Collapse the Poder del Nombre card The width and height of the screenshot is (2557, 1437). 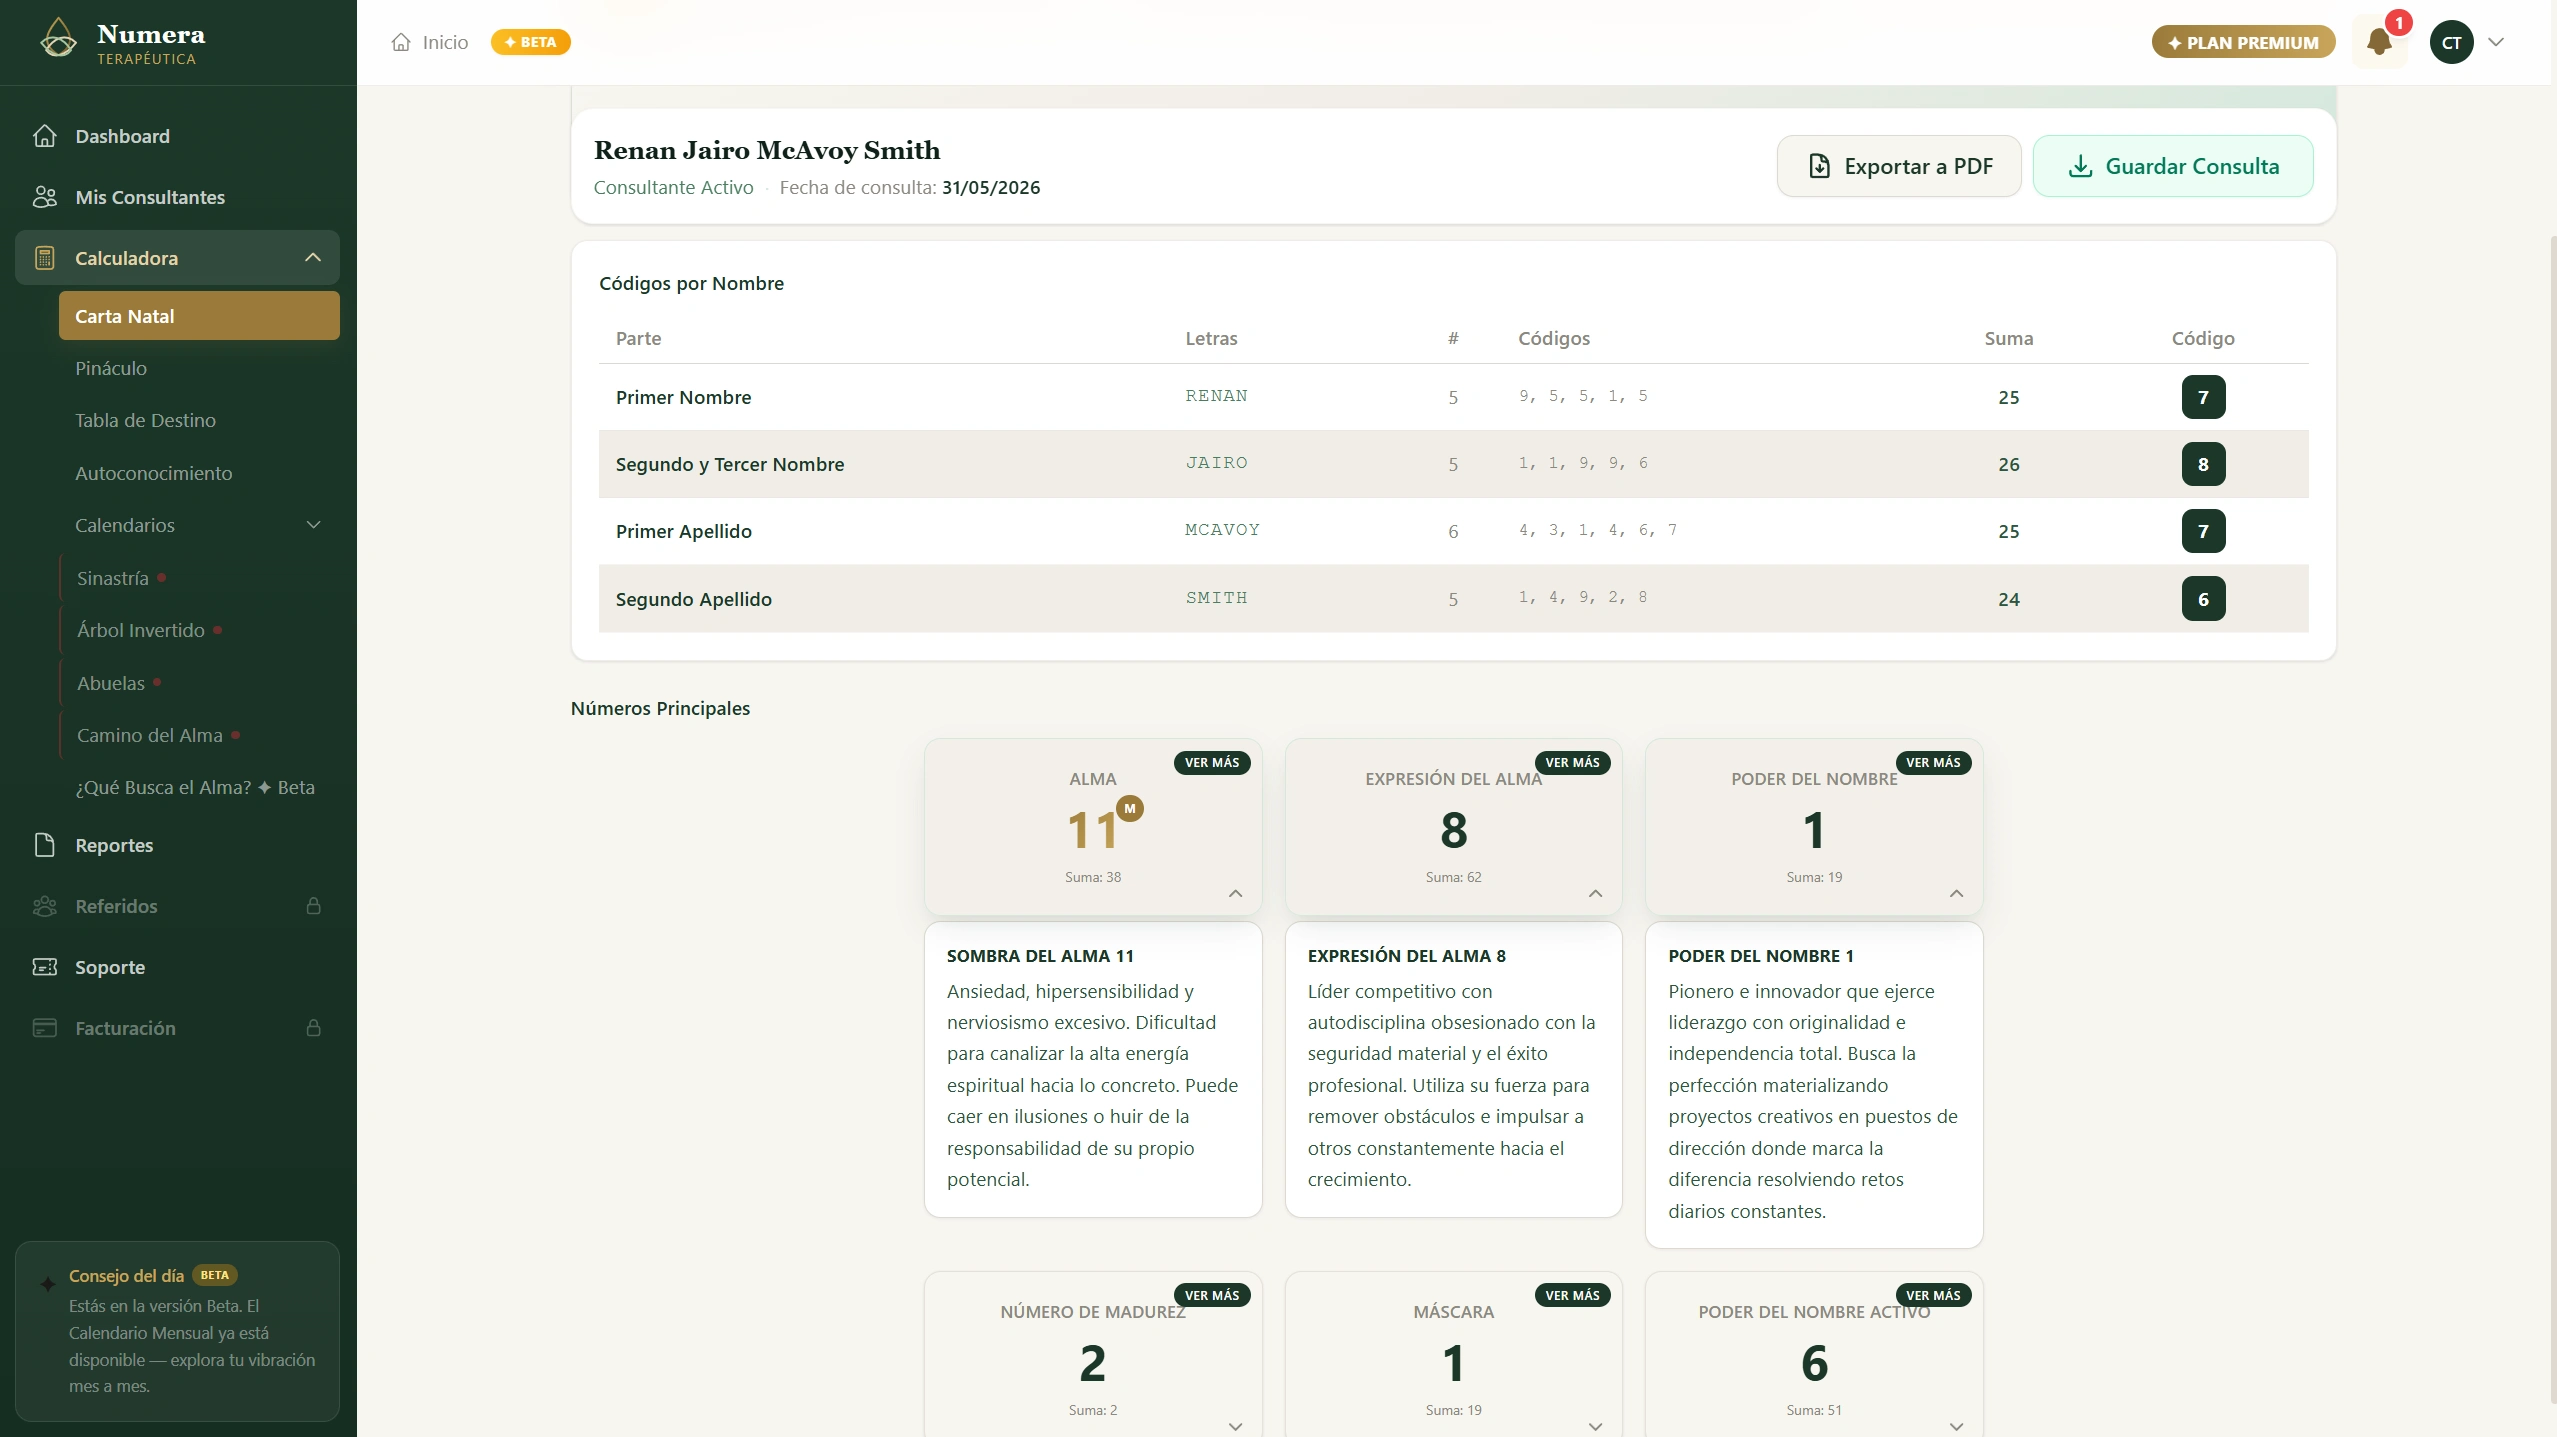[x=1956, y=893]
